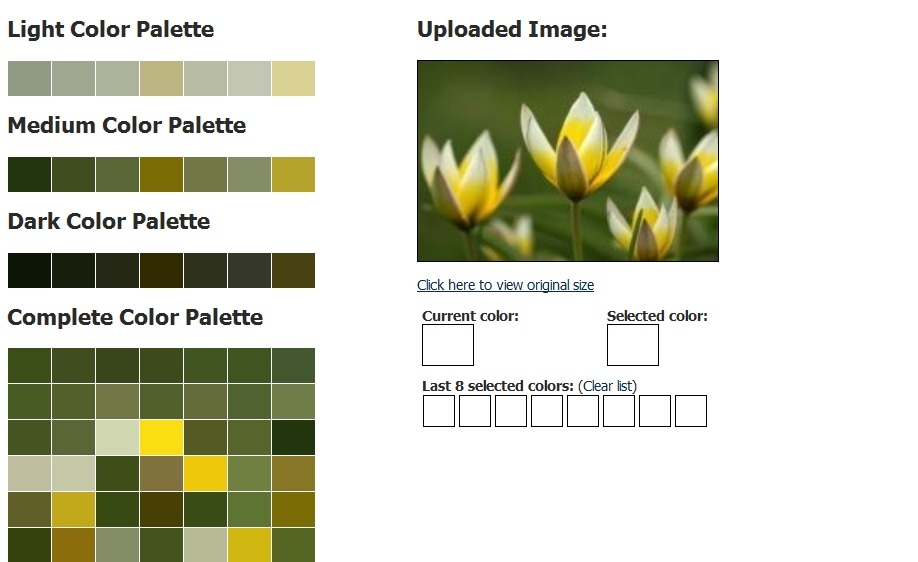Pick the last brownish swatch in Dark Palette
The width and height of the screenshot is (918, 562).
pos(293,270)
